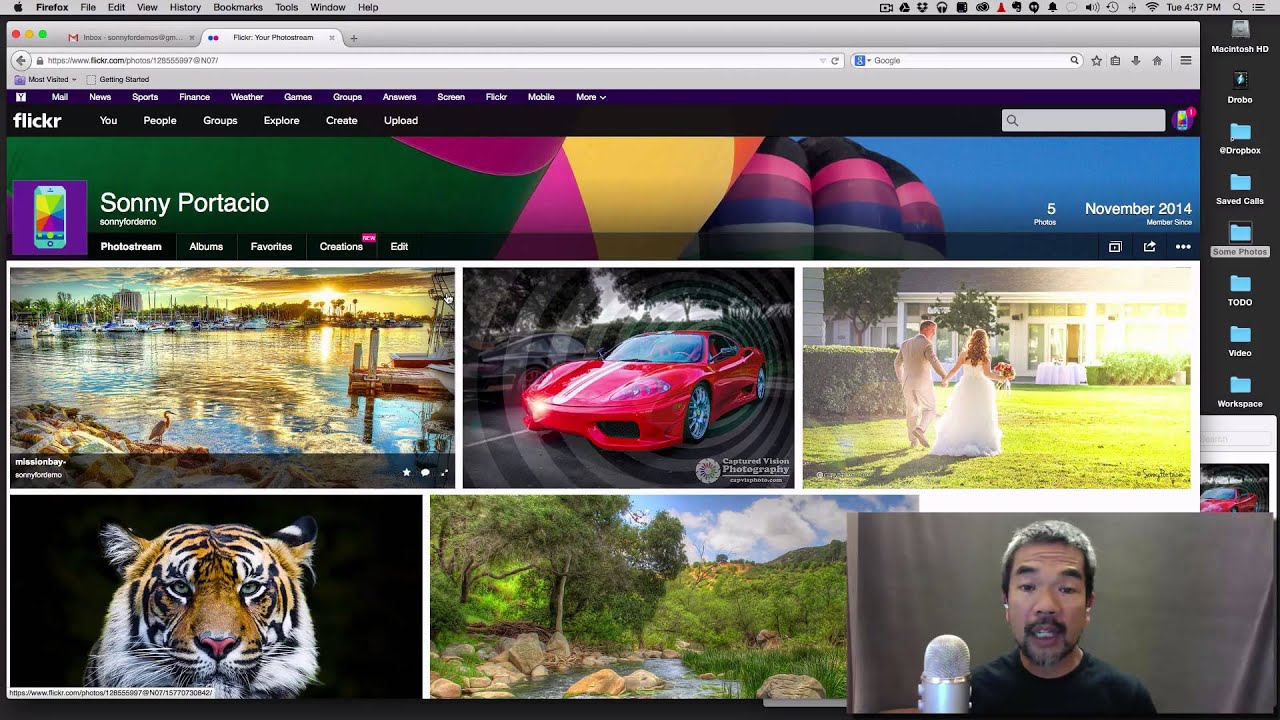Click the missionbay- photo title
1280x720 pixels.
coord(40,462)
